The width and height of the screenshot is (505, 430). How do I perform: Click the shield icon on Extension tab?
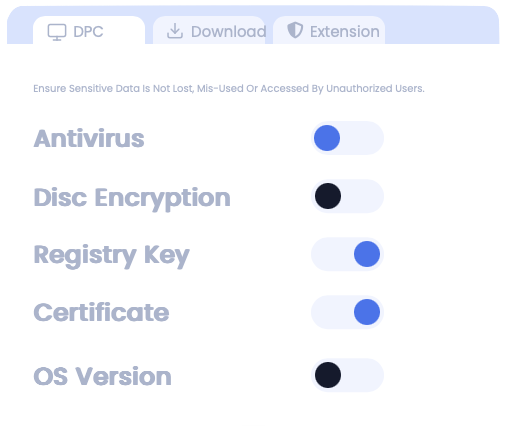click(x=295, y=30)
